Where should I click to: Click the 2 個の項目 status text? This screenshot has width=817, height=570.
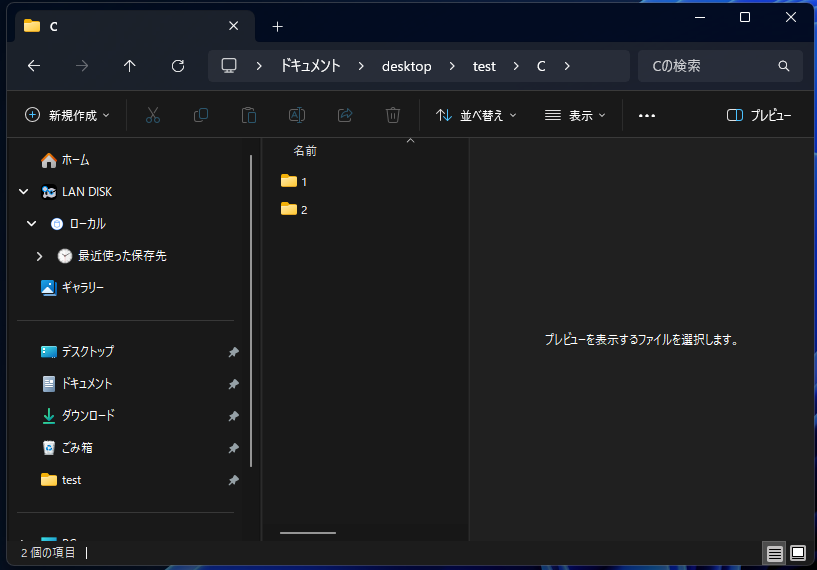tap(48, 553)
